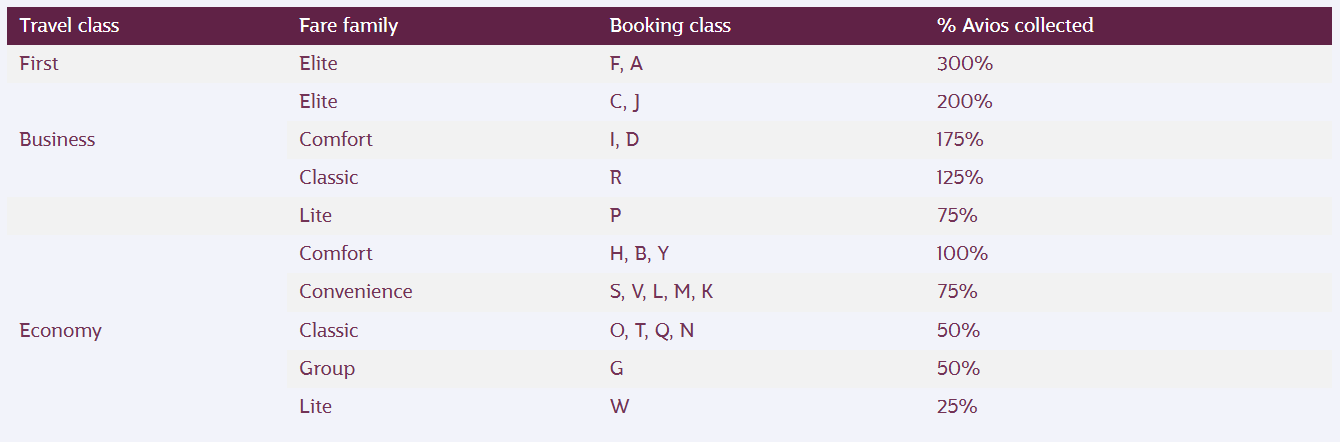This screenshot has height=442, width=1340.
Task: Select S, V, L, M, K booking classes
Action: [x=661, y=292]
